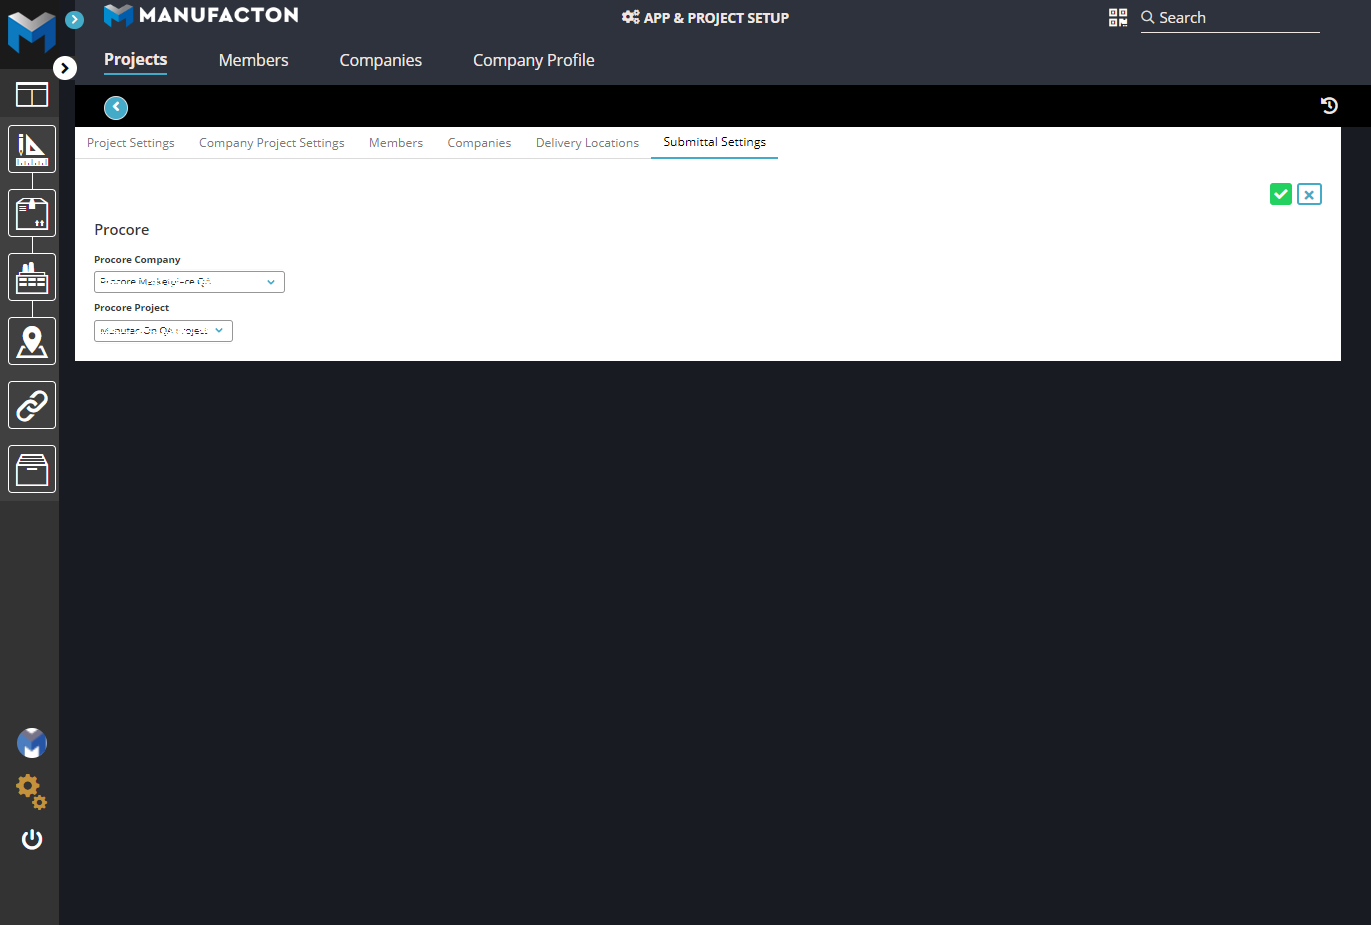Open the Procore Project dropdown
Viewport: 1371px width, 925px height.
[x=163, y=331]
